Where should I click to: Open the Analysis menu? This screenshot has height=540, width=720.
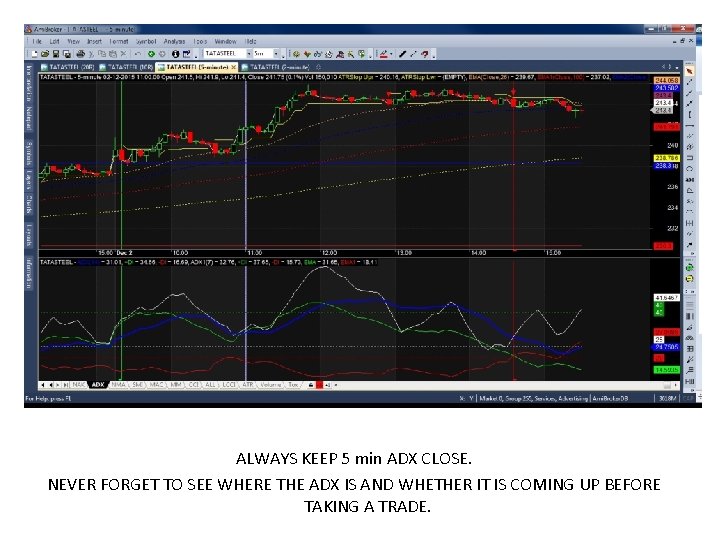pos(174,41)
